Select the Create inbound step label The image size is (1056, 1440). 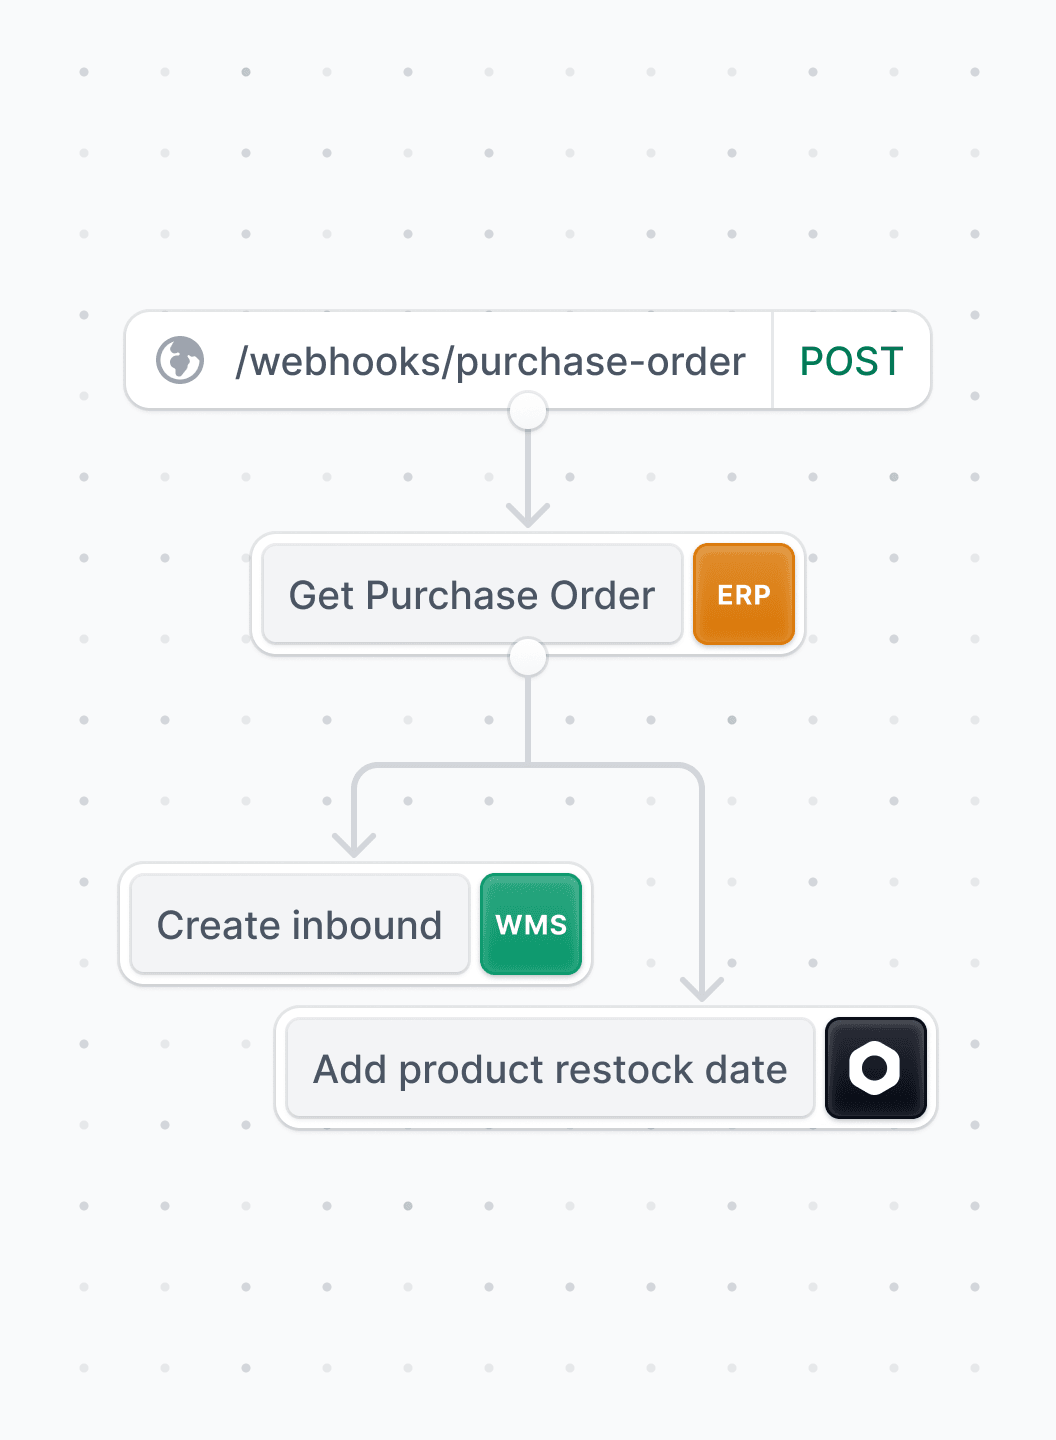(300, 925)
